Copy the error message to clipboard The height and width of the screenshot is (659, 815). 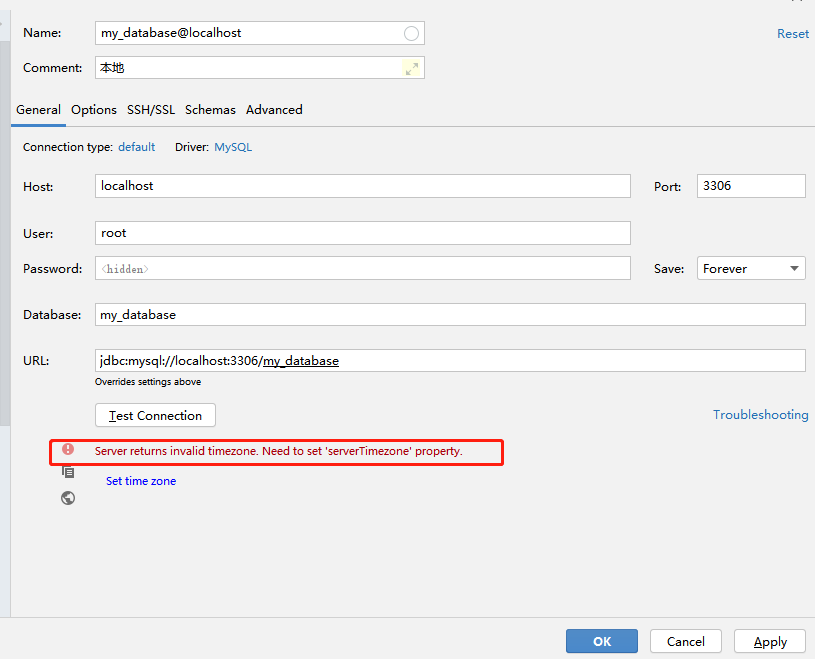click(68, 472)
